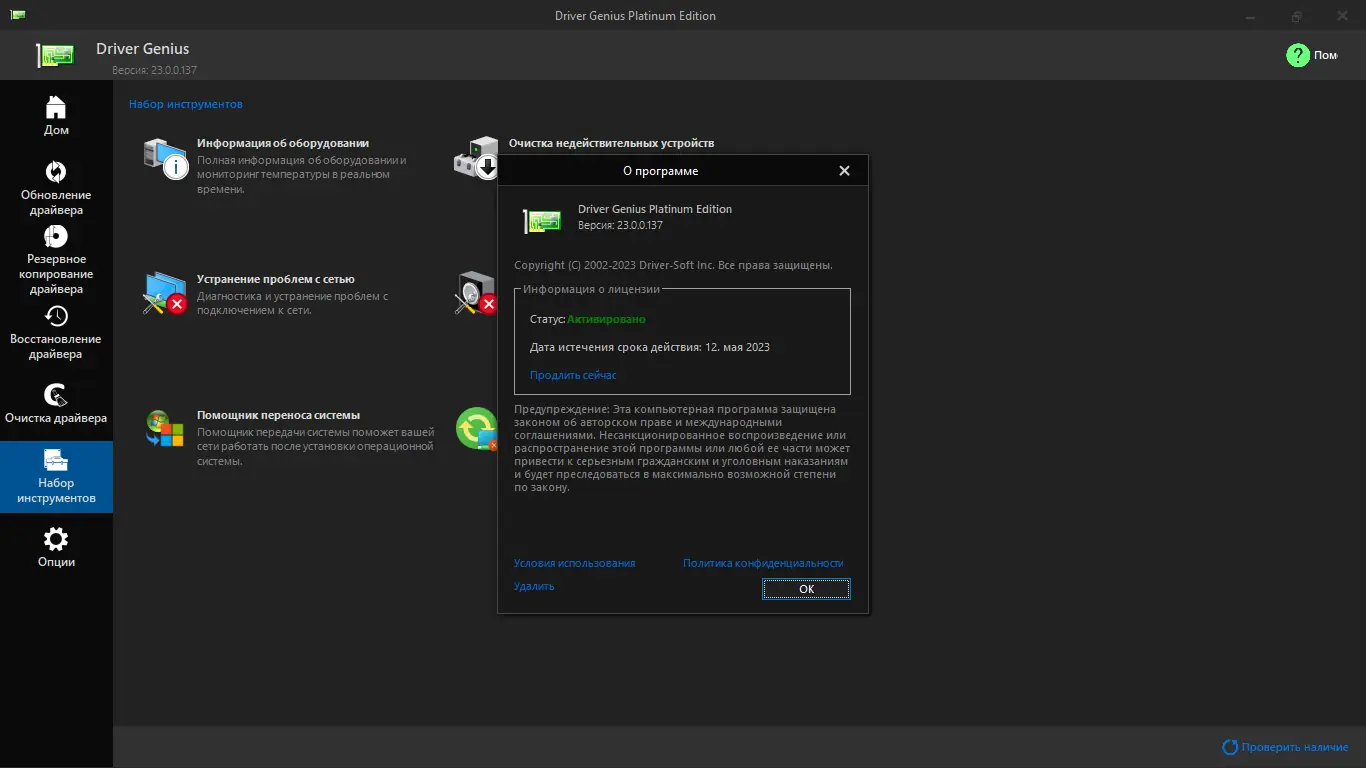Screen dimensions: 1366x768
Task: Open the Условия использования link
Action: tap(574, 563)
